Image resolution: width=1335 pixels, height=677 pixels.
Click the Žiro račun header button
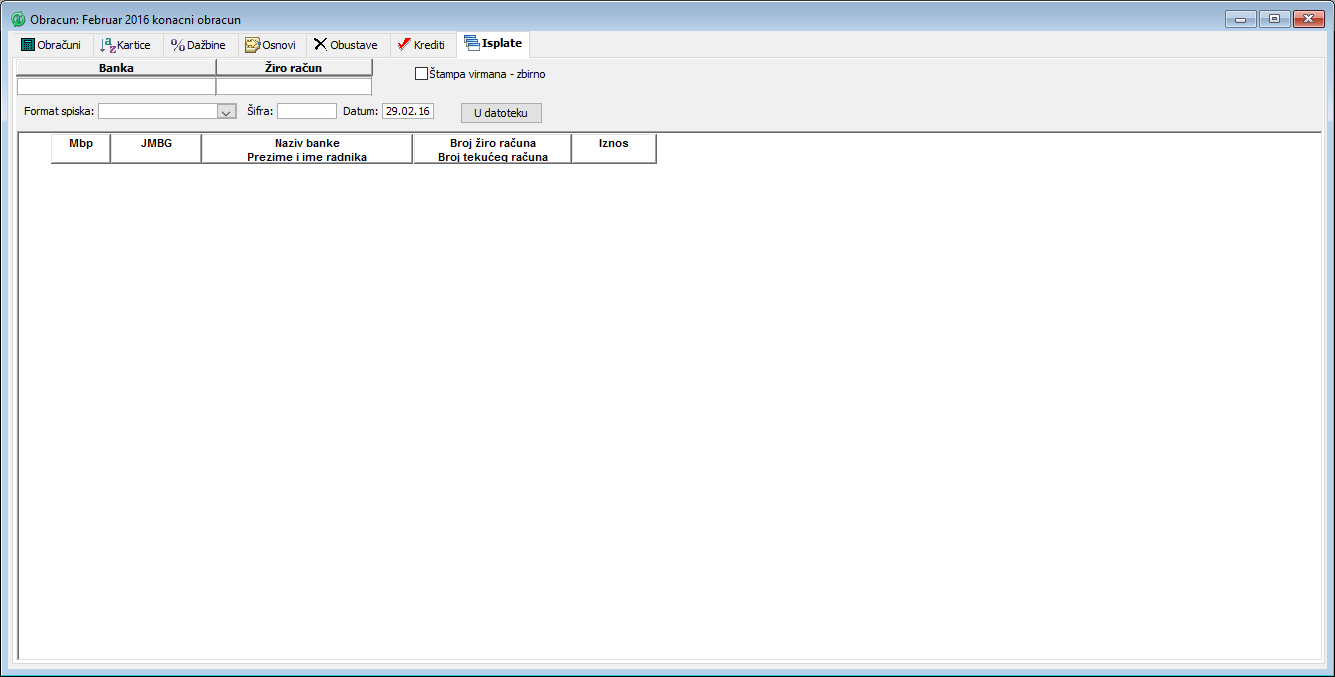tap(294, 68)
